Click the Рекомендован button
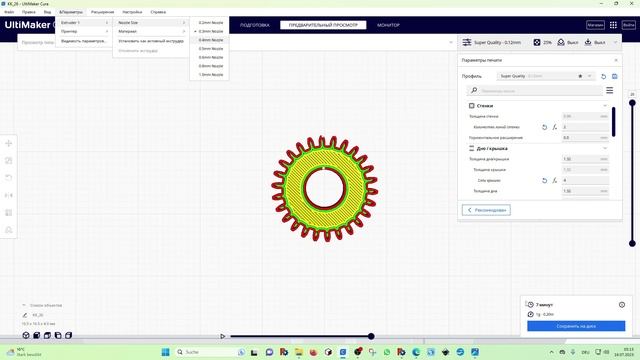 [486, 210]
